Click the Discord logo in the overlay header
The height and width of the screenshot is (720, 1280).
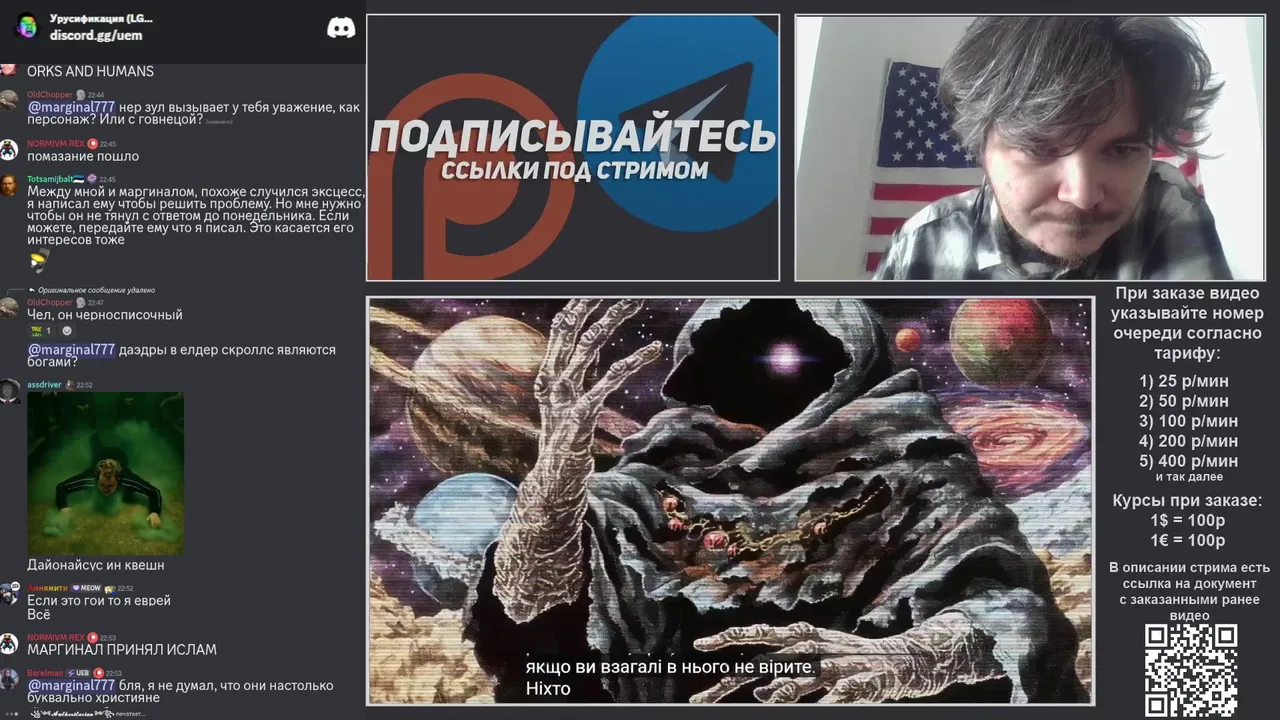341,28
